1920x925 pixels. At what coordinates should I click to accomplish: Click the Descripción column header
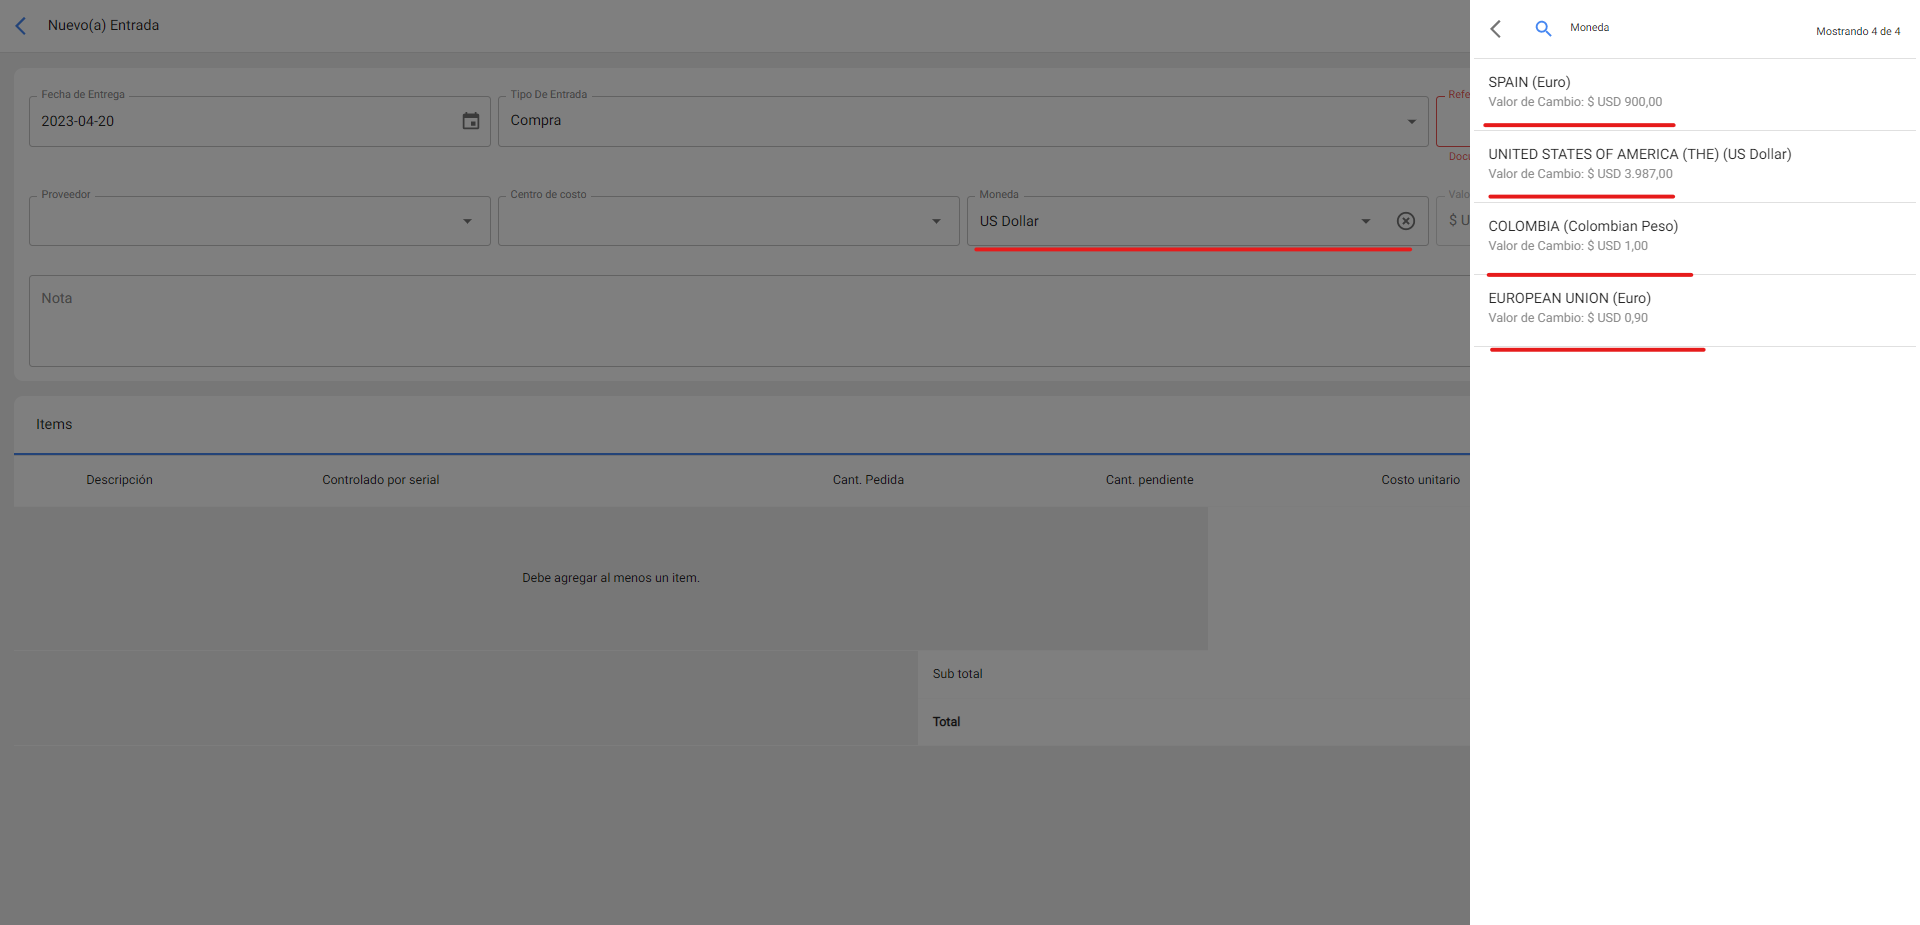pos(119,480)
